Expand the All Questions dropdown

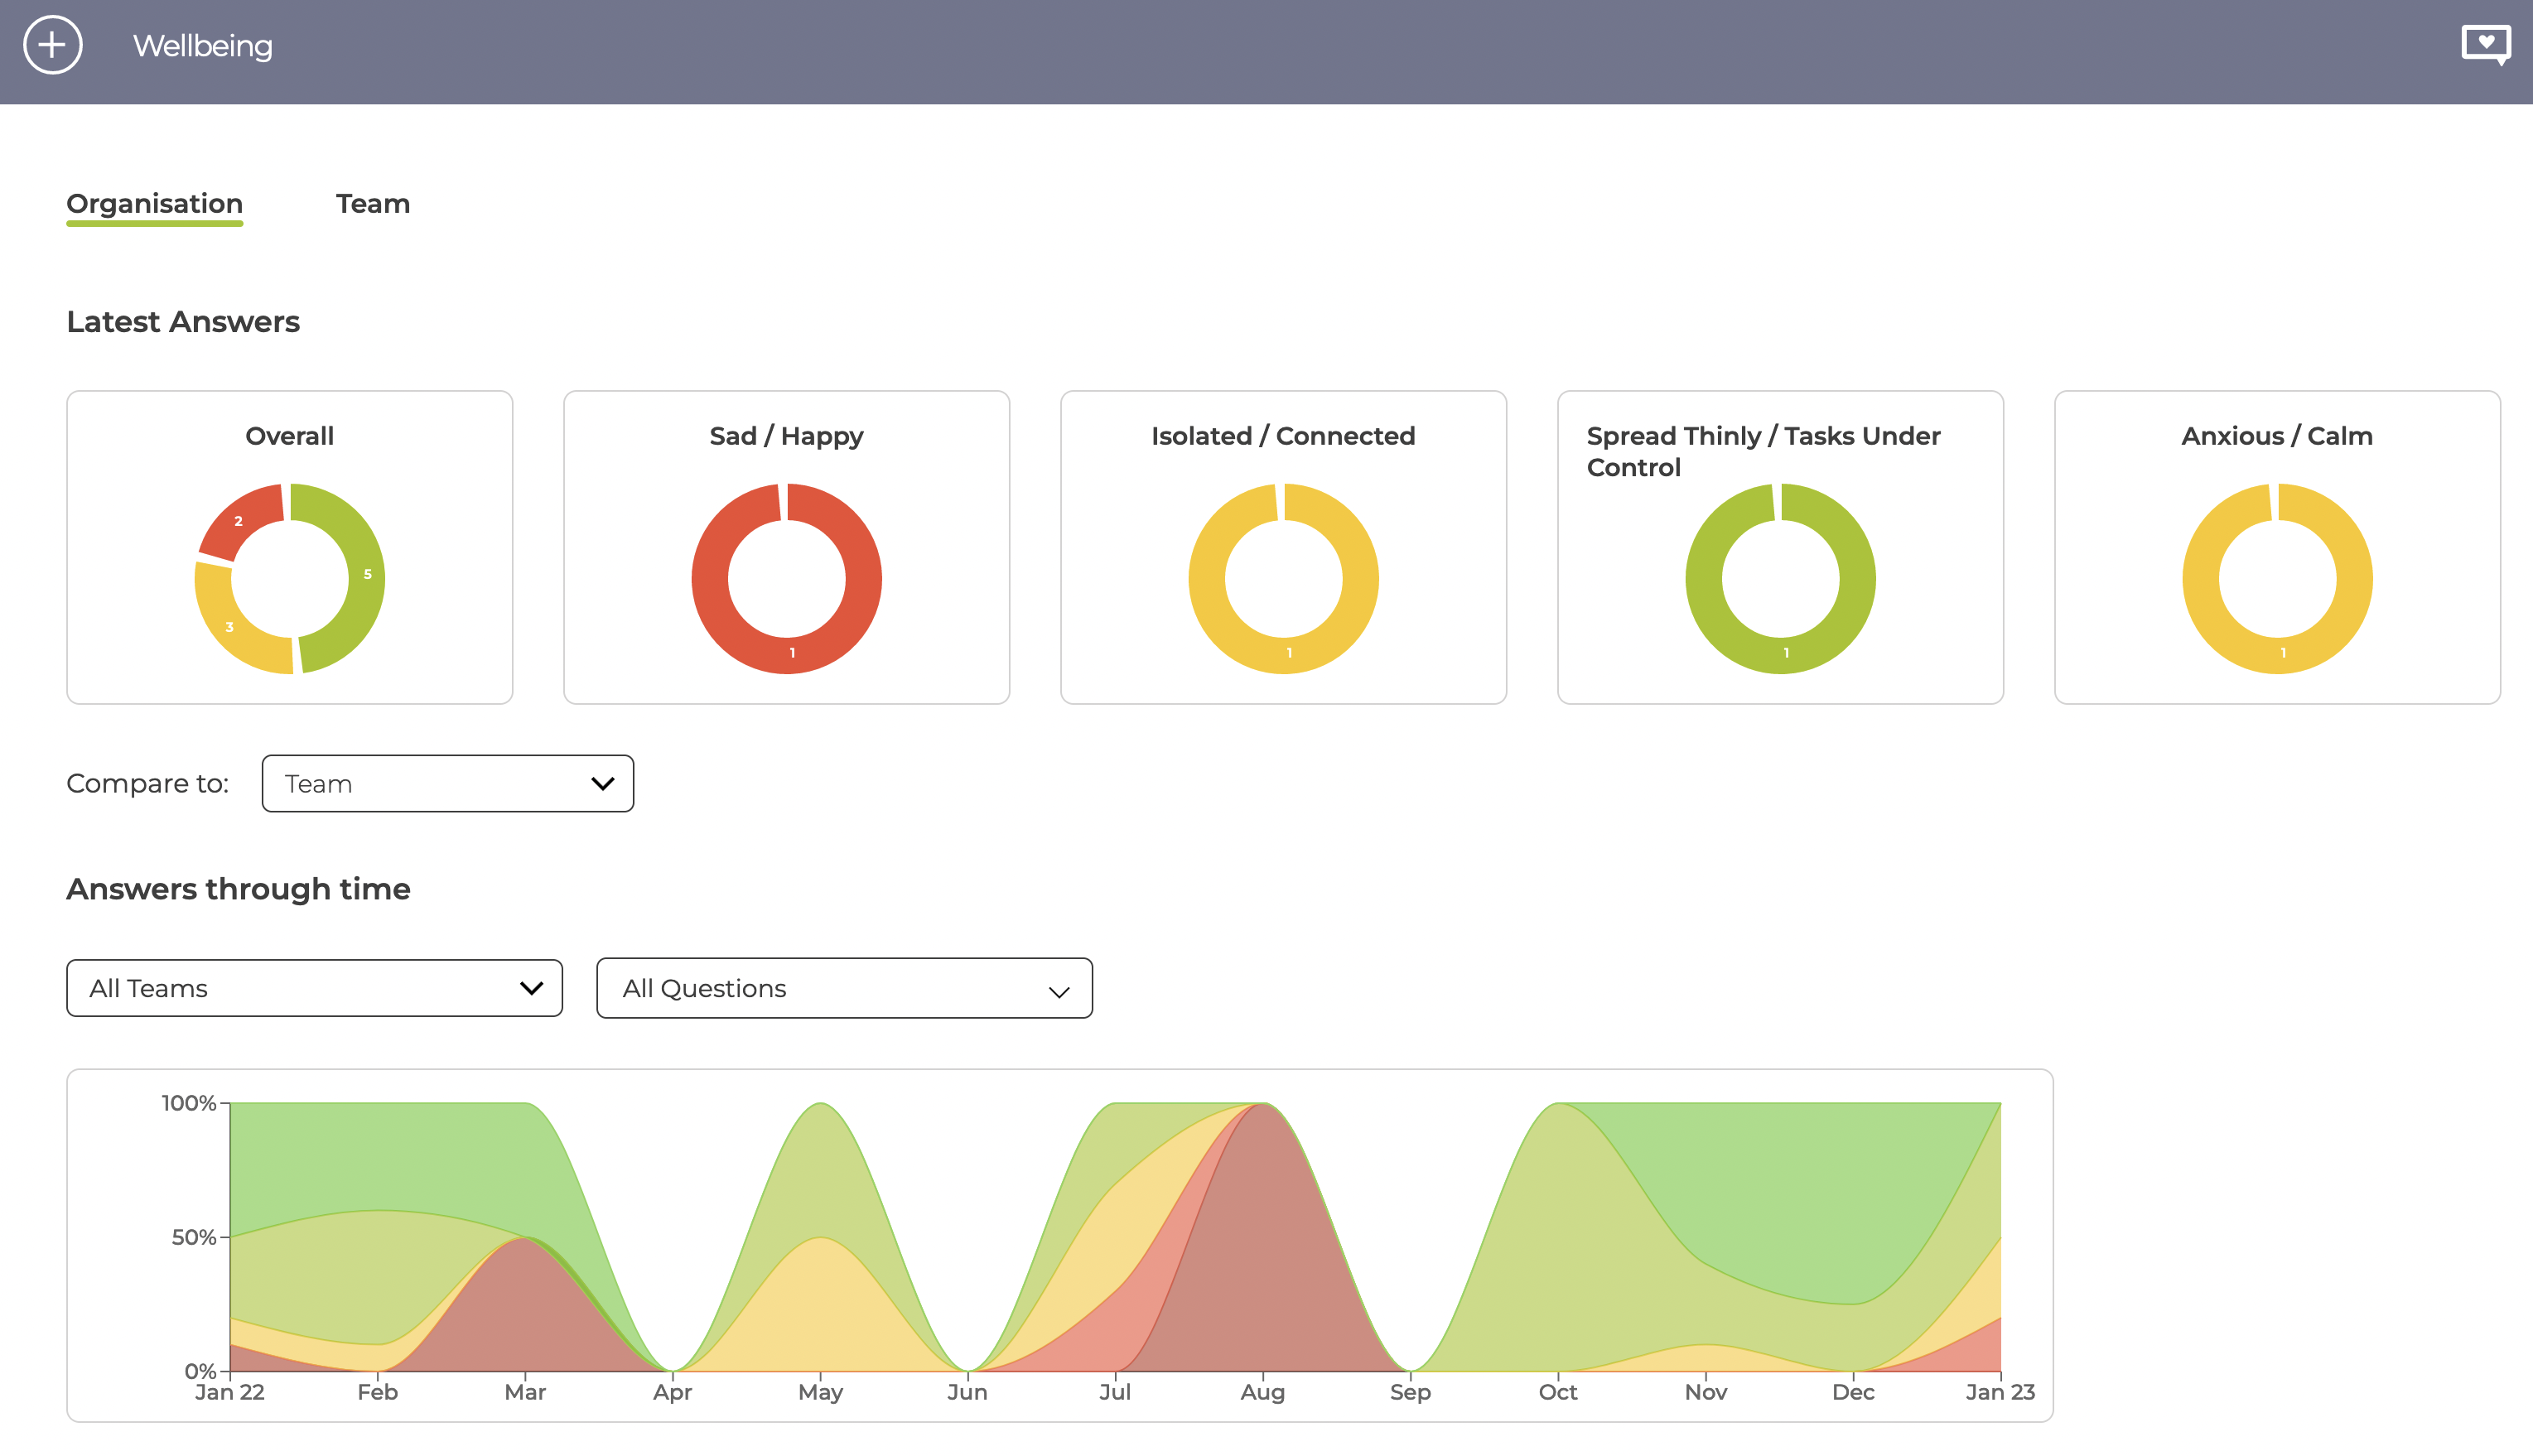[x=844, y=988]
